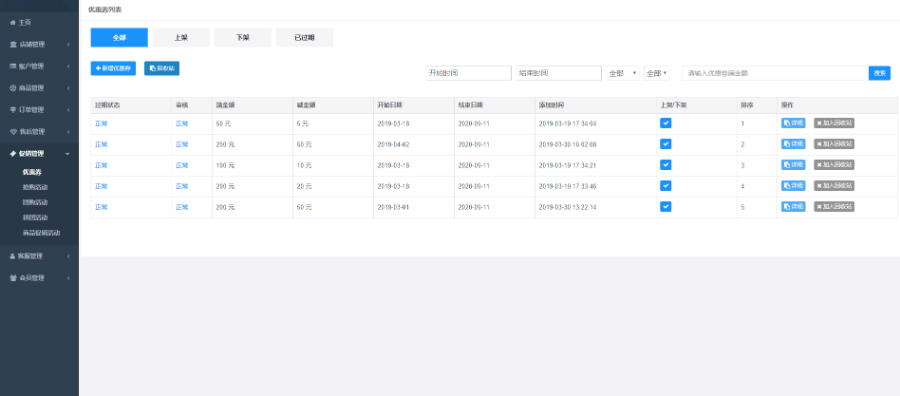The height and width of the screenshot is (396, 900).
Task: Click the group icon beside 会员管理
Action: (13, 278)
